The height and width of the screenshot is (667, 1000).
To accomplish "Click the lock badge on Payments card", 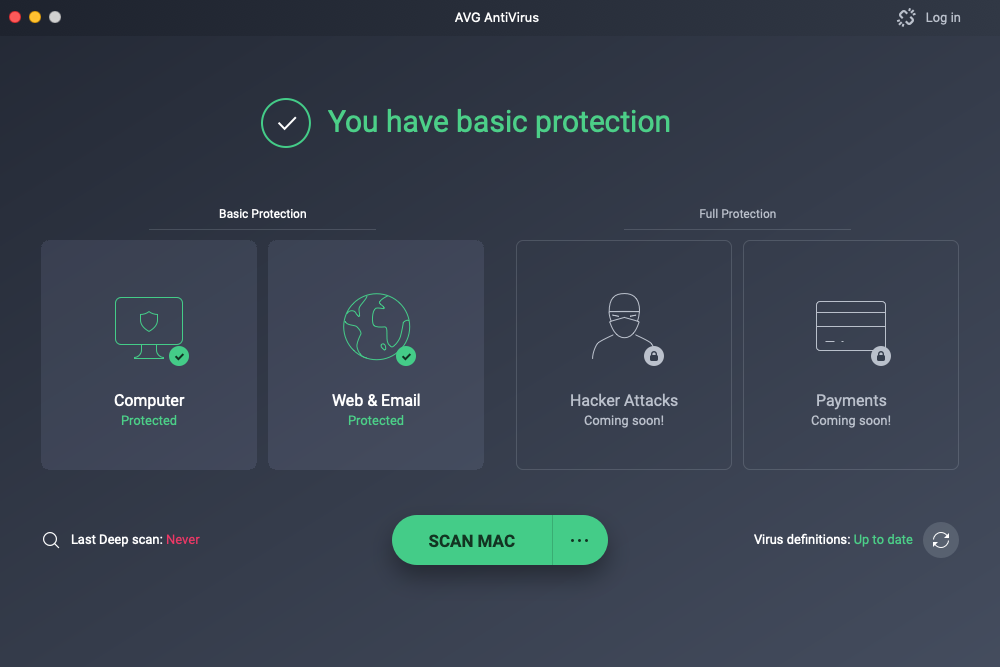I will click(x=881, y=356).
